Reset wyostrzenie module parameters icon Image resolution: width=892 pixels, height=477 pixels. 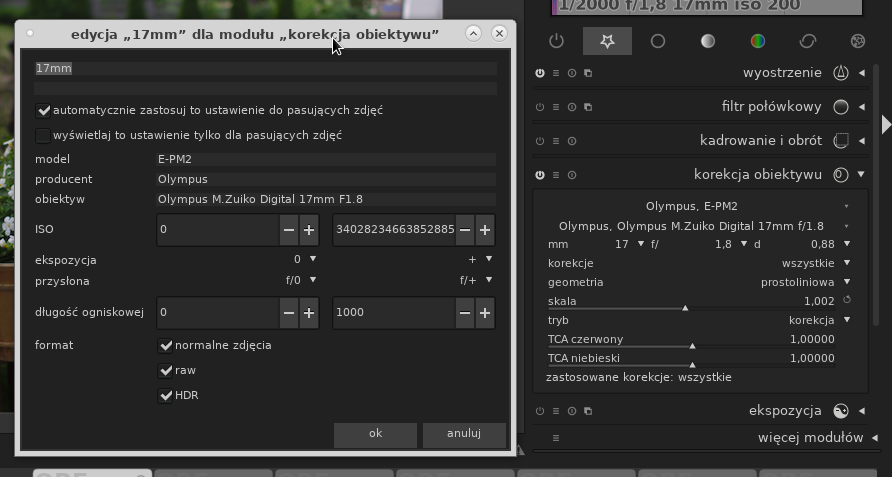(x=572, y=73)
